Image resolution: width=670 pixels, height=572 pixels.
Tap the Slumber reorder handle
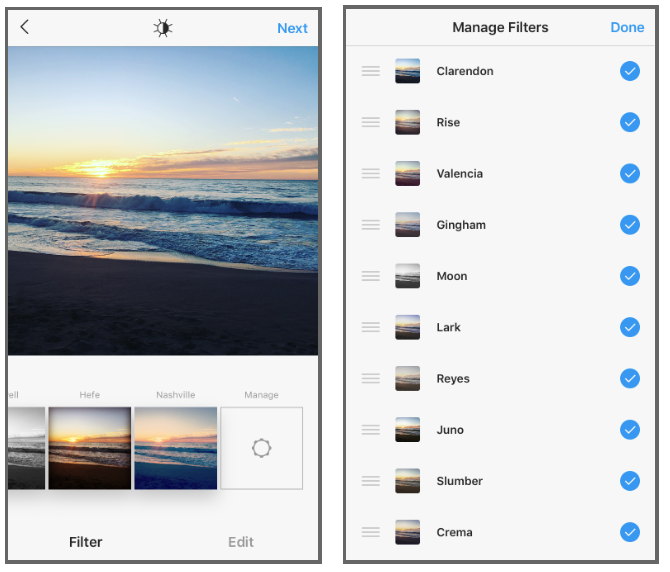tap(370, 481)
